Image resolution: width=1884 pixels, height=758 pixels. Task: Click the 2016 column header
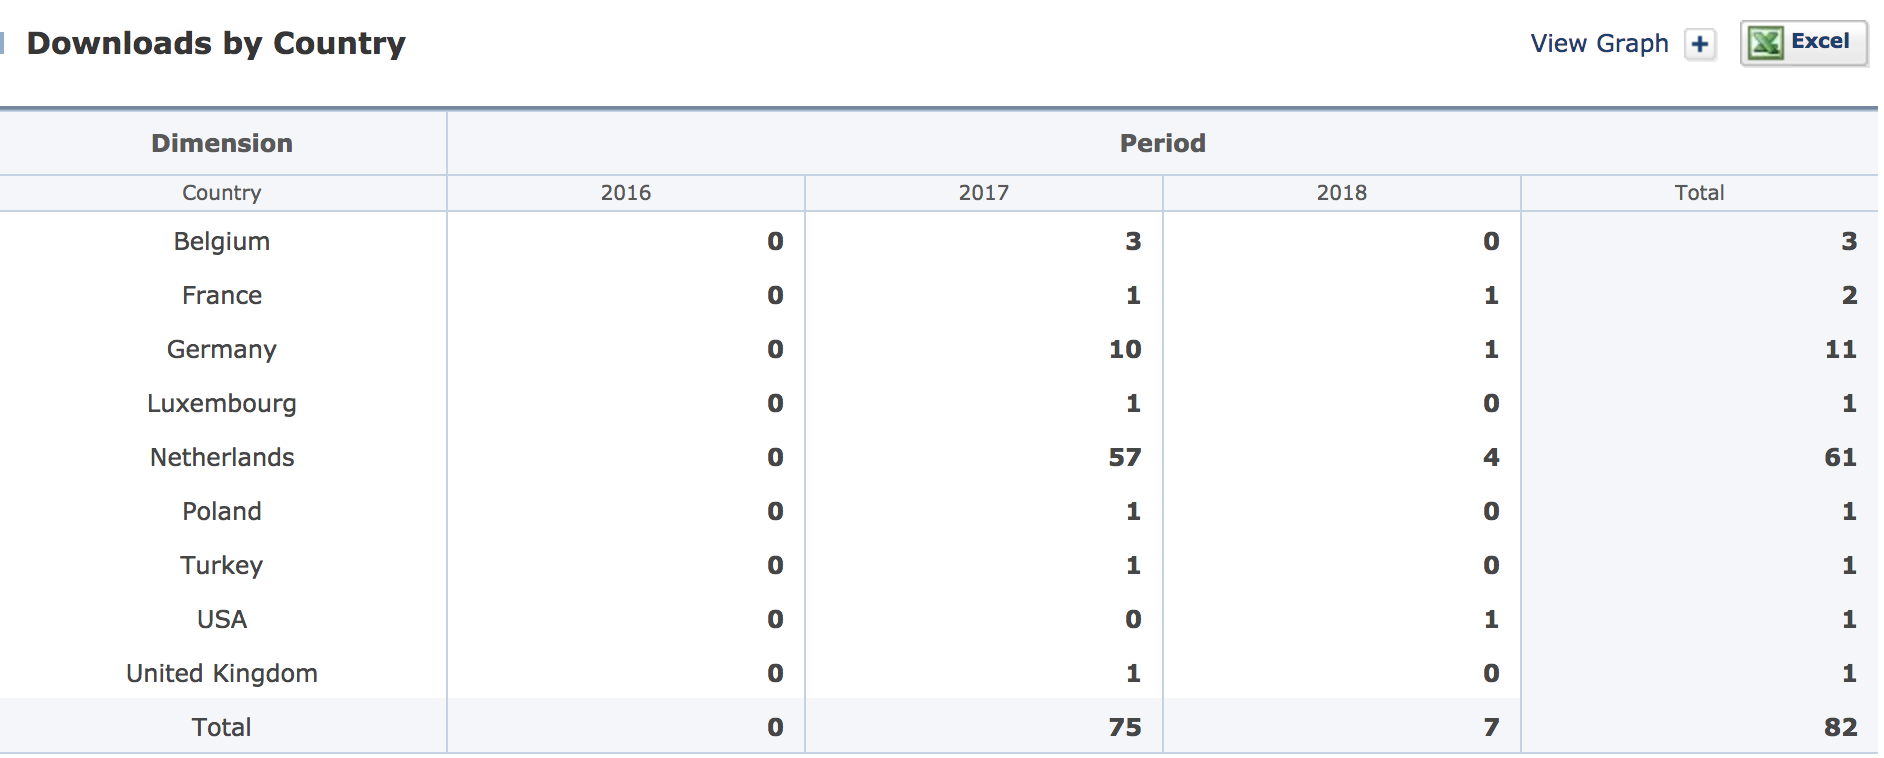625,193
